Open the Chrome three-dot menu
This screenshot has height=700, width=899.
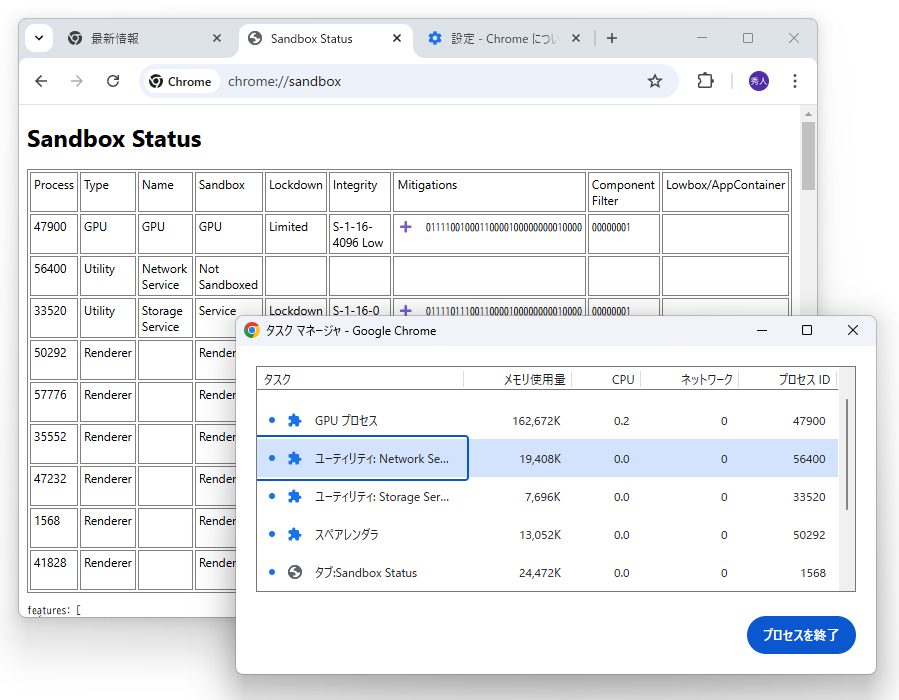(794, 81)
